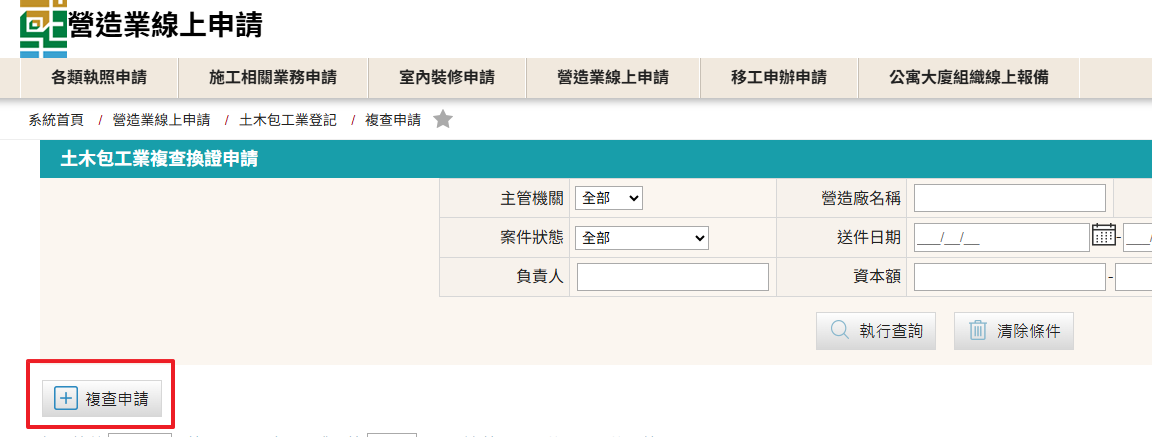This screenshot has width=1152, height=437.
Task: Click the green building logo icon
Action: [43, 25]
